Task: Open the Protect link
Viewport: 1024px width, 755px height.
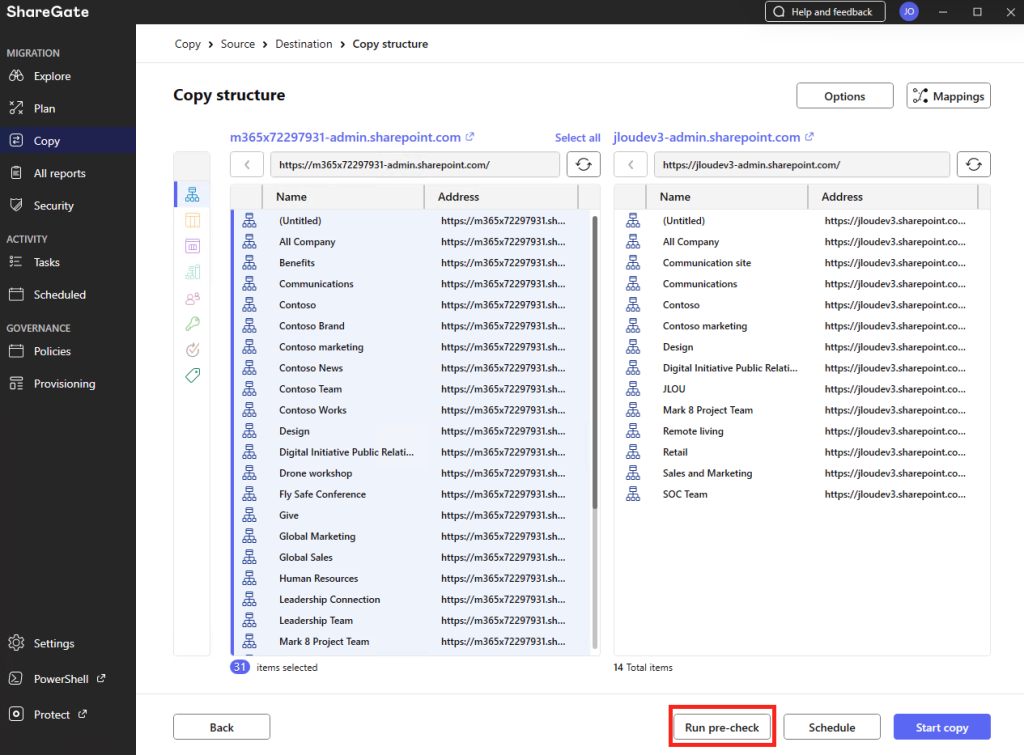Action: (x=52, y=715)
